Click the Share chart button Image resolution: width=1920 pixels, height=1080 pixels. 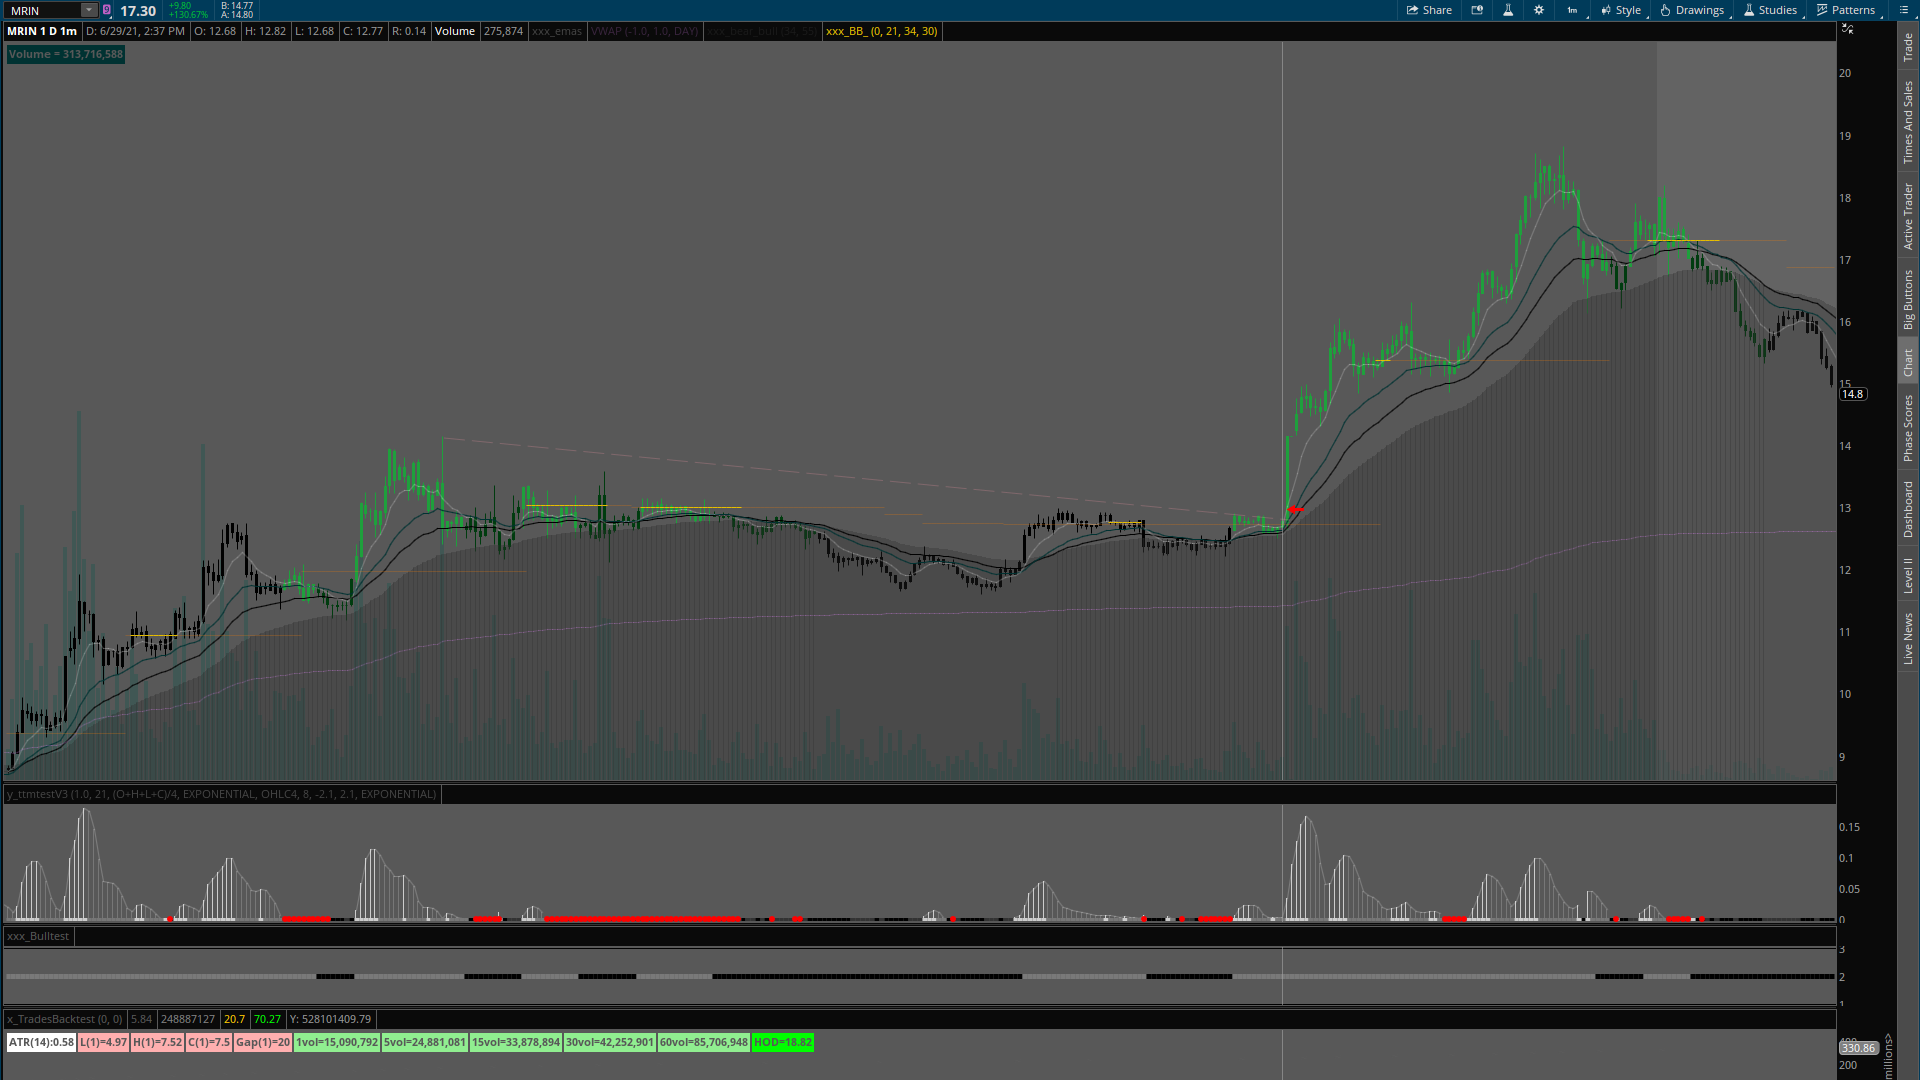(x=1429, y=10)
